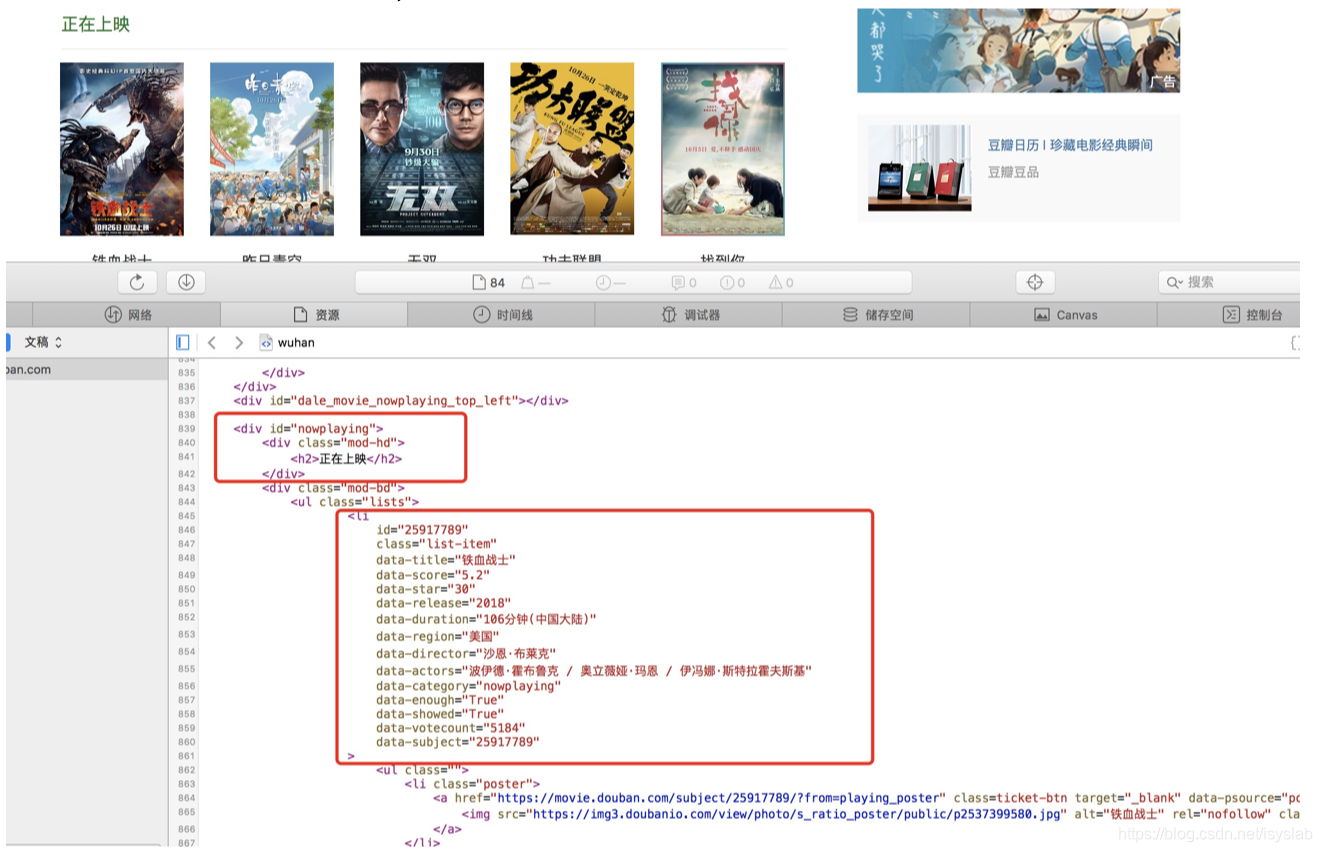Click the 正在上映 heading on the page
This screenshot has width=1322, height=852.
(x=96, y=24)
